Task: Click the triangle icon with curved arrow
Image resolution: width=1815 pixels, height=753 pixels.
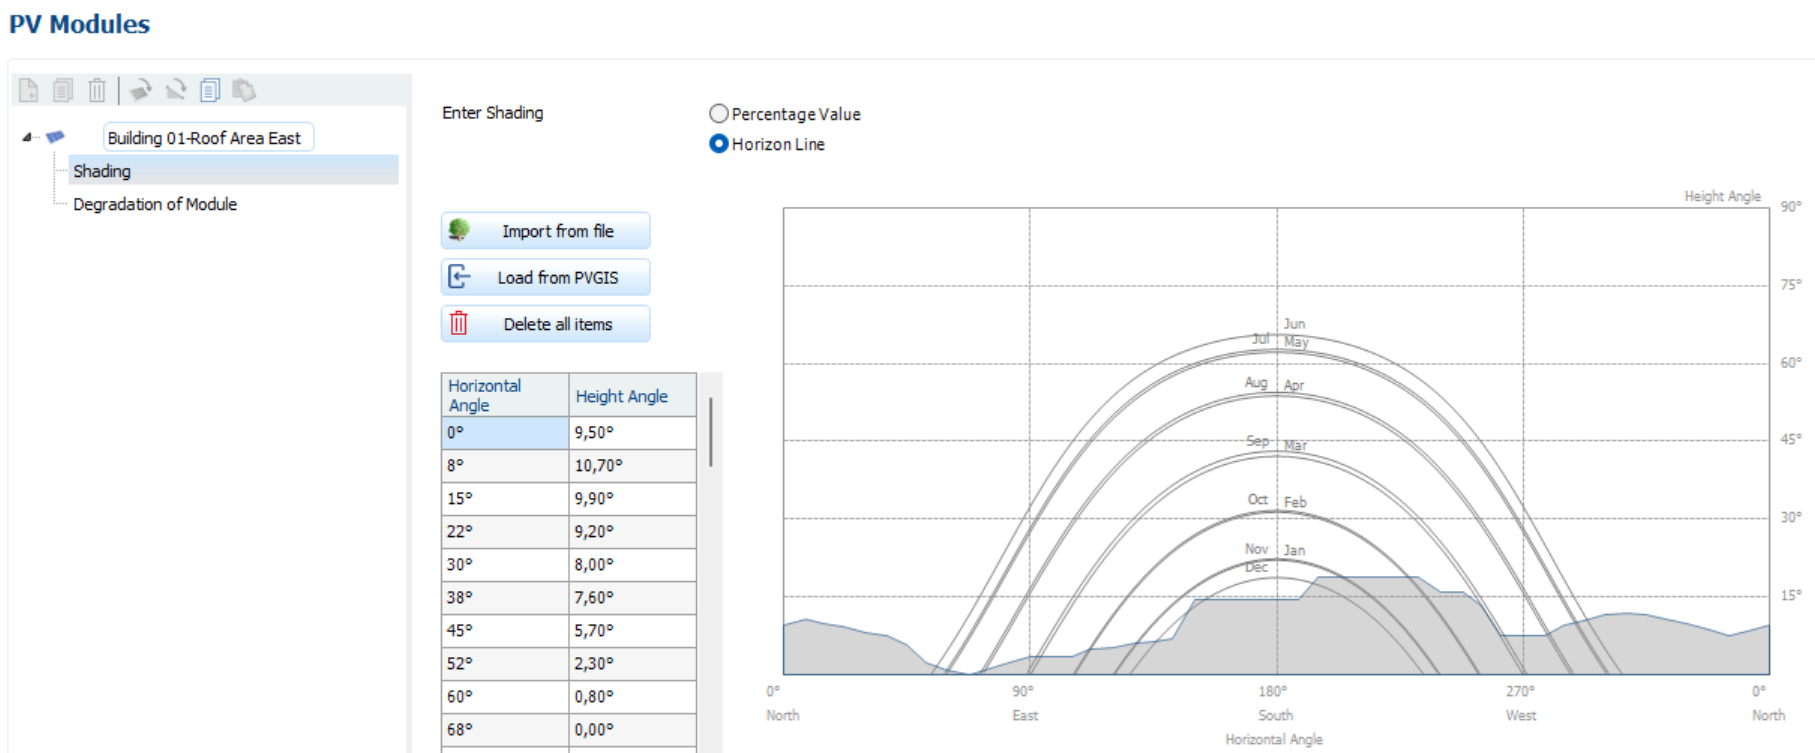Action: click(x=176, y=90)
